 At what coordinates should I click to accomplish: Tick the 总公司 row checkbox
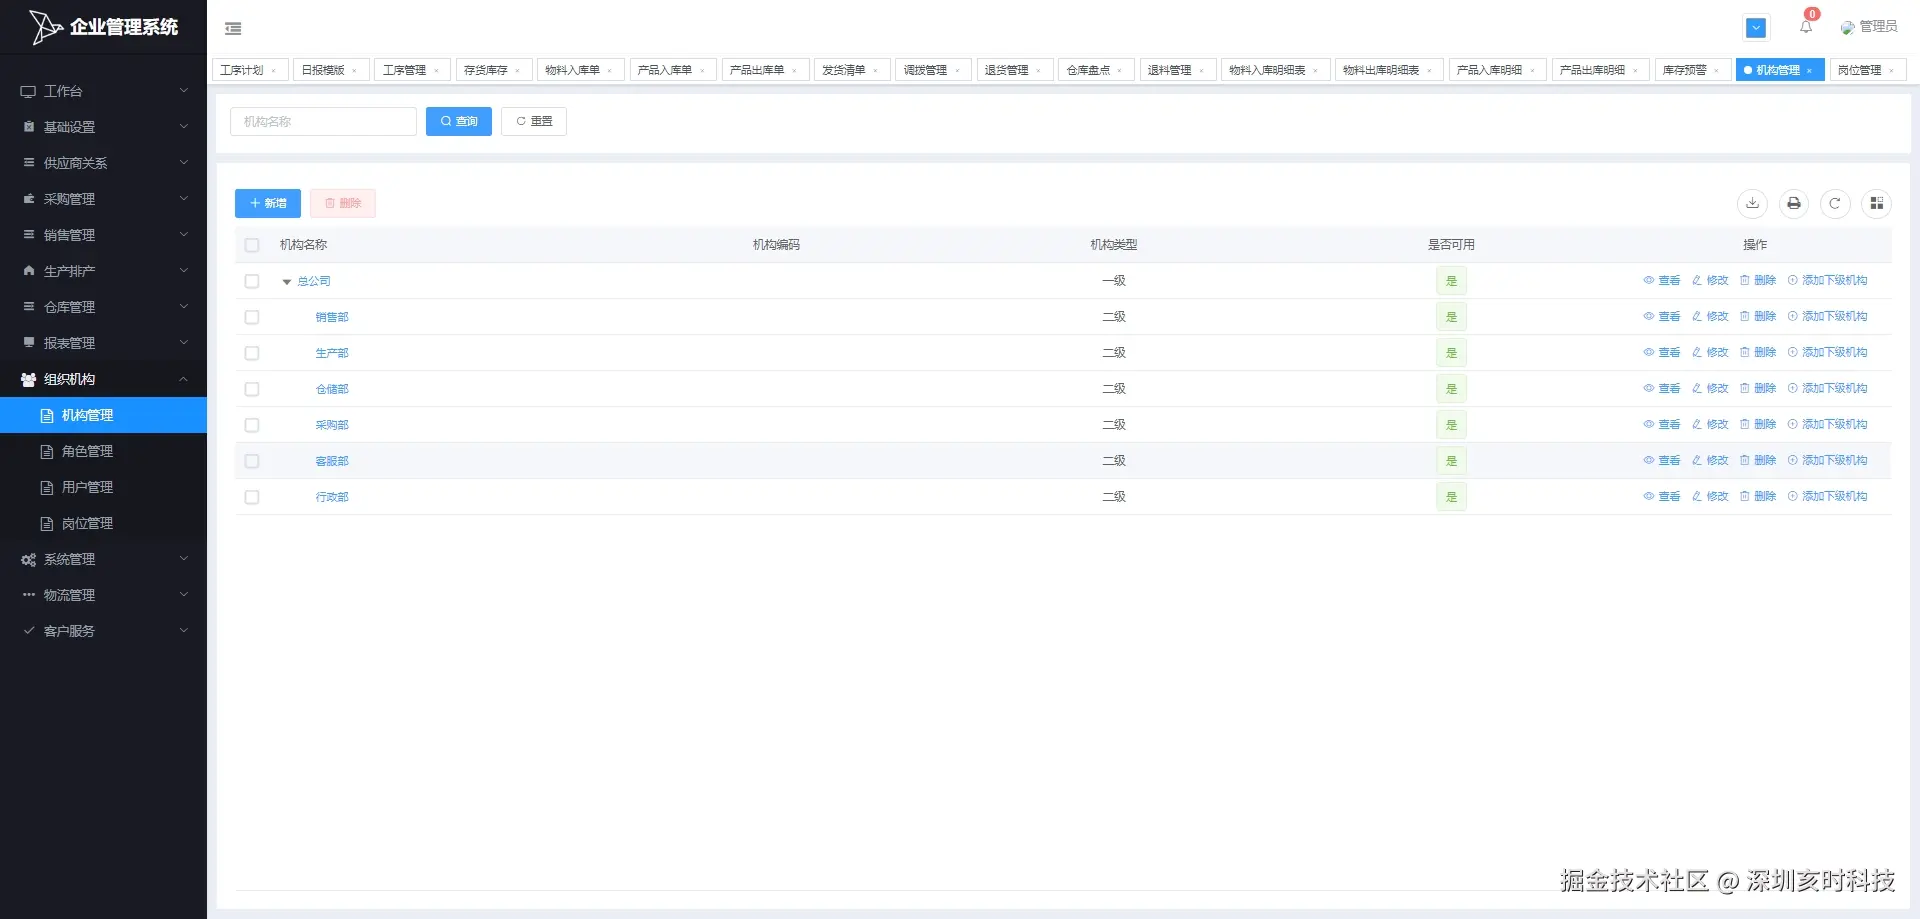click(252, 281)
